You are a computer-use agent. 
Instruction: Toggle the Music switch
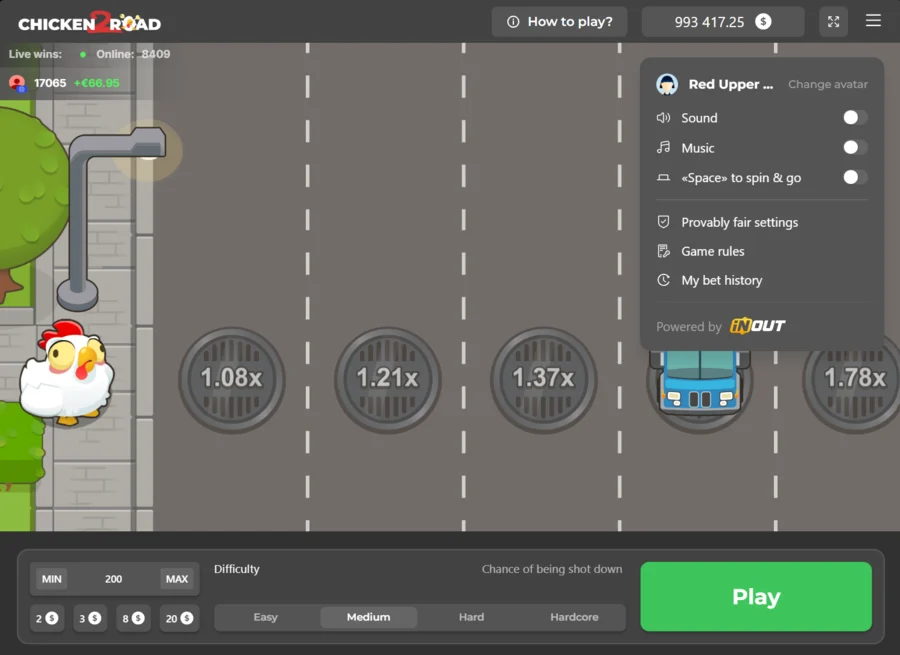pyautogui.click(x=855, y=148)
